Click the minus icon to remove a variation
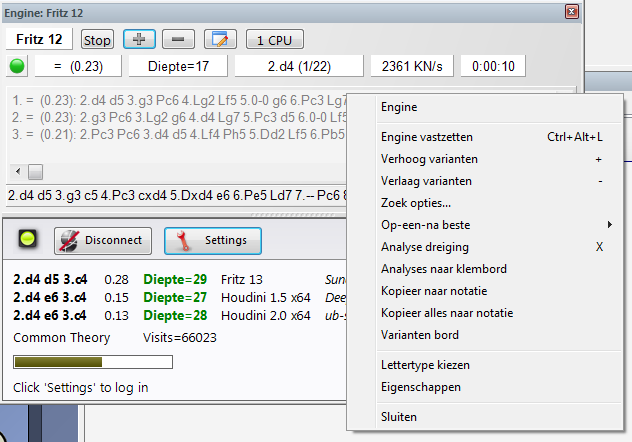The width and height of the screenshot is (632, 442). [x=177, y=40]
